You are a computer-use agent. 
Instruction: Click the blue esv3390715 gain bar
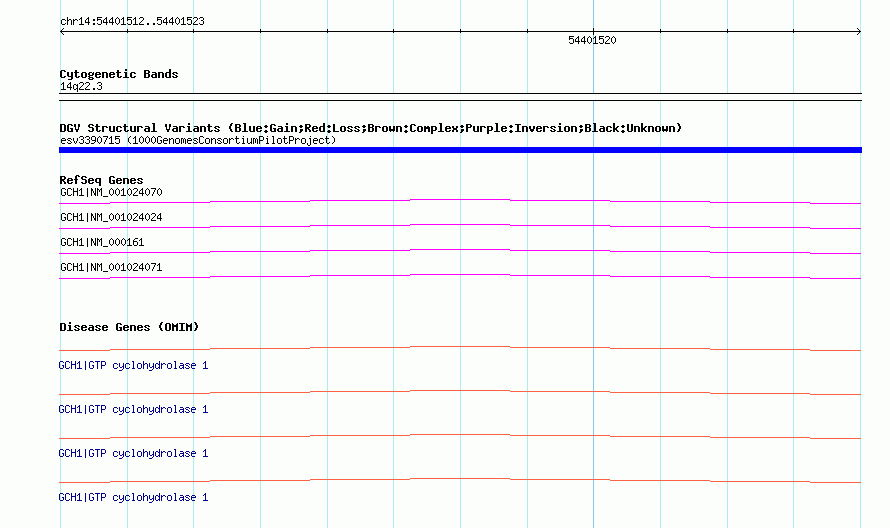tap(460, 150)
